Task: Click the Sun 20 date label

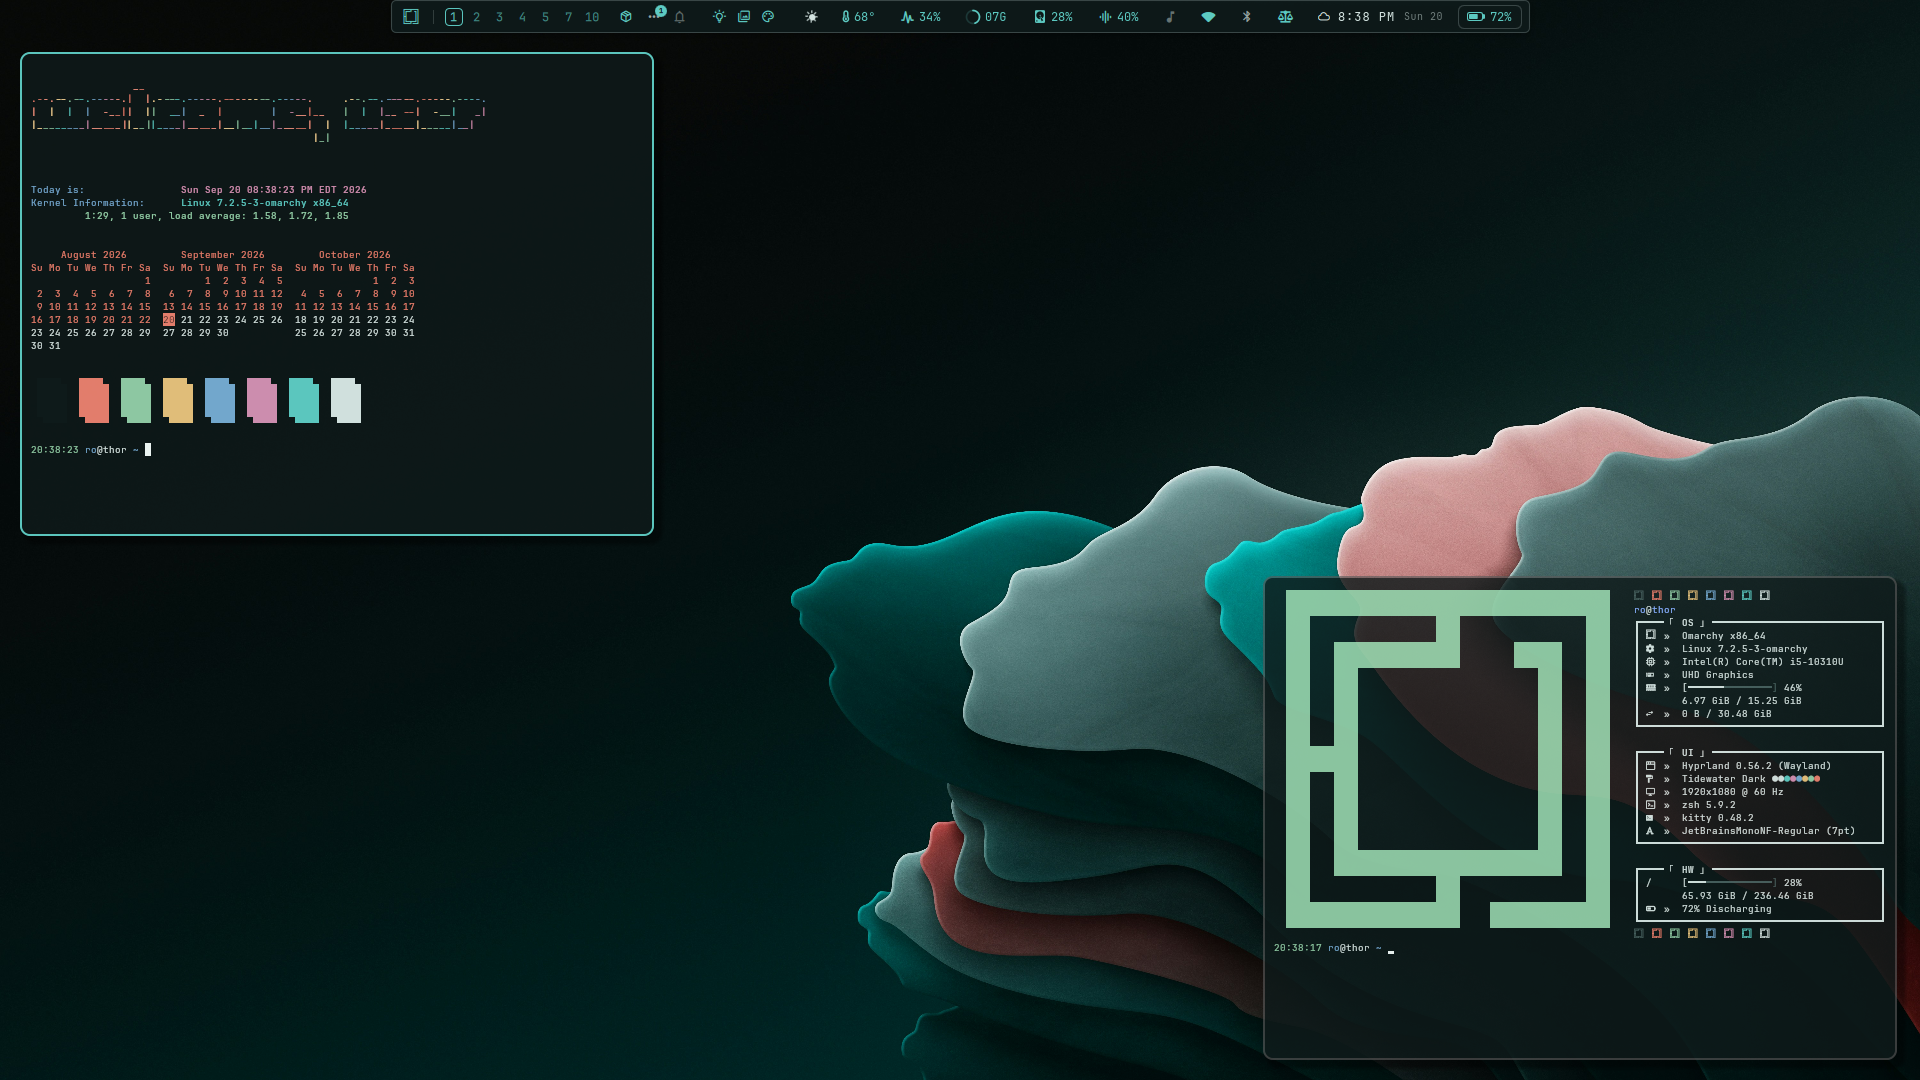Action: (1423, 17)
